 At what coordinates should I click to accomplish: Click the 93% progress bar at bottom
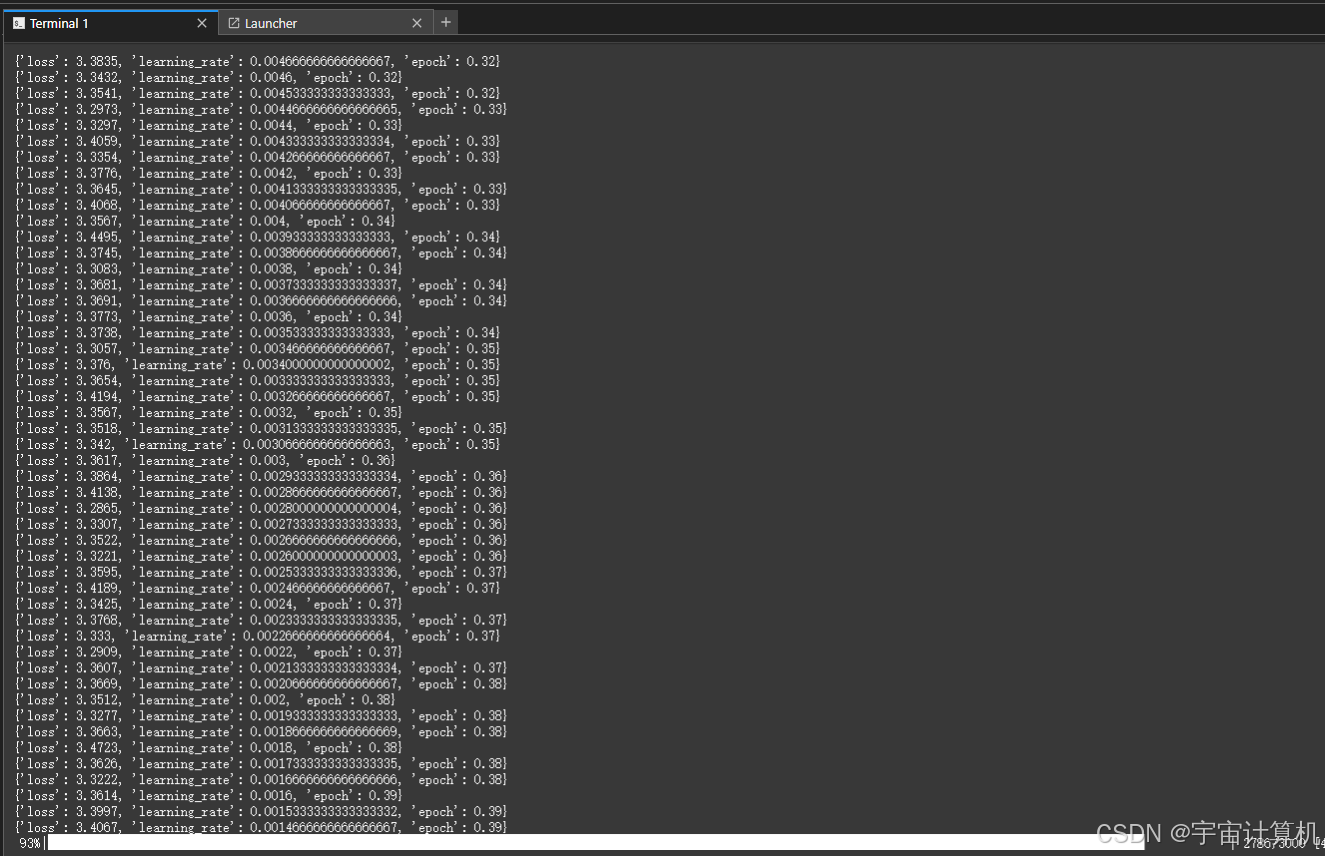click(x=596, y=843)
